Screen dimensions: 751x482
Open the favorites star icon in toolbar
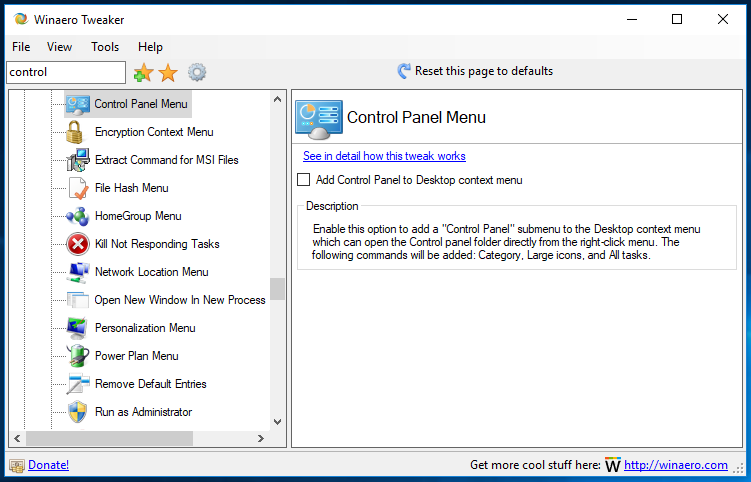pos(168,72)
